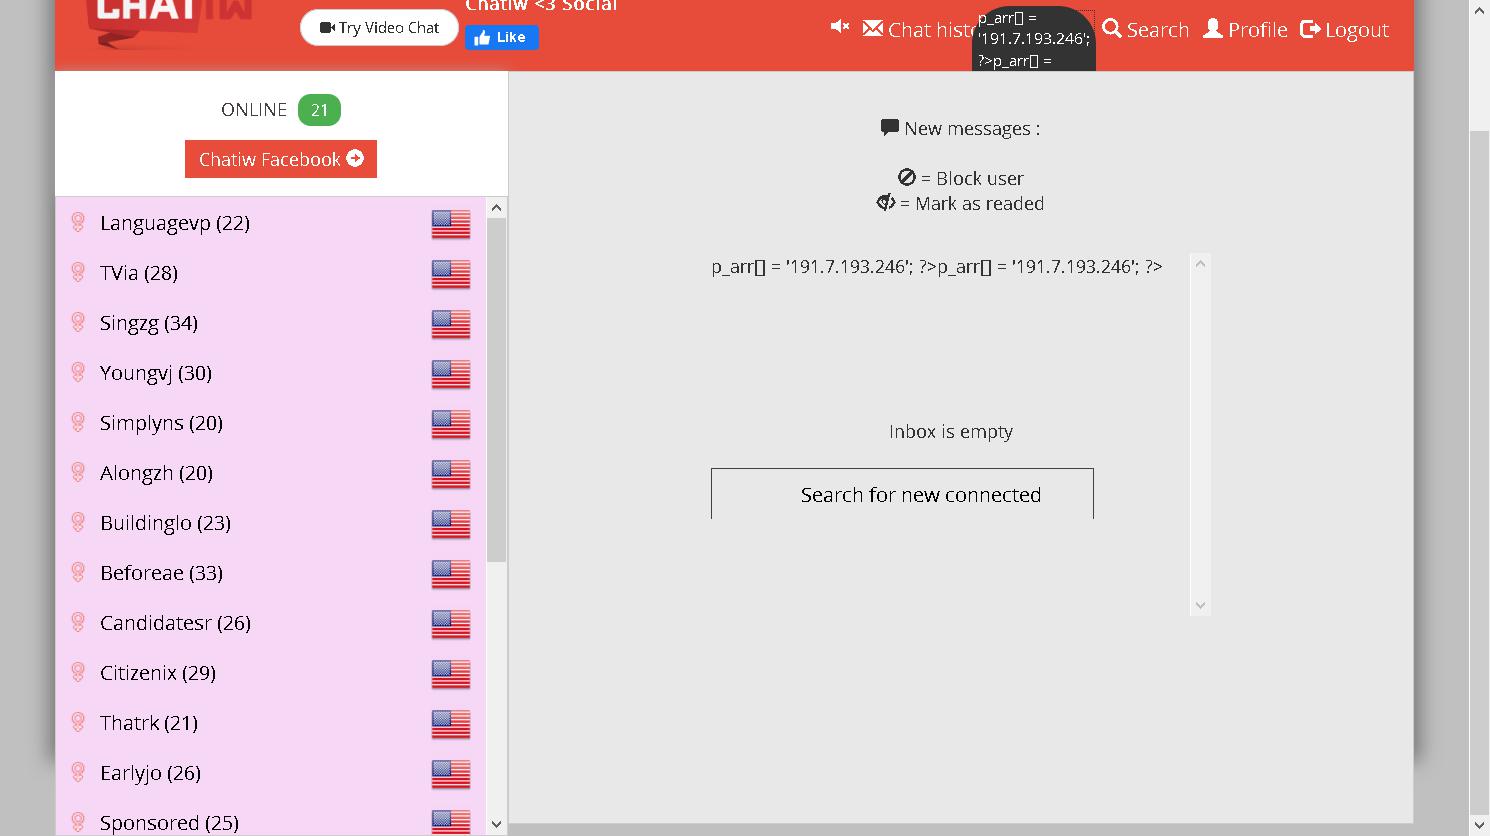Click the New messages speech bubble icon
1490x836 pixels.
coord(888,127)
